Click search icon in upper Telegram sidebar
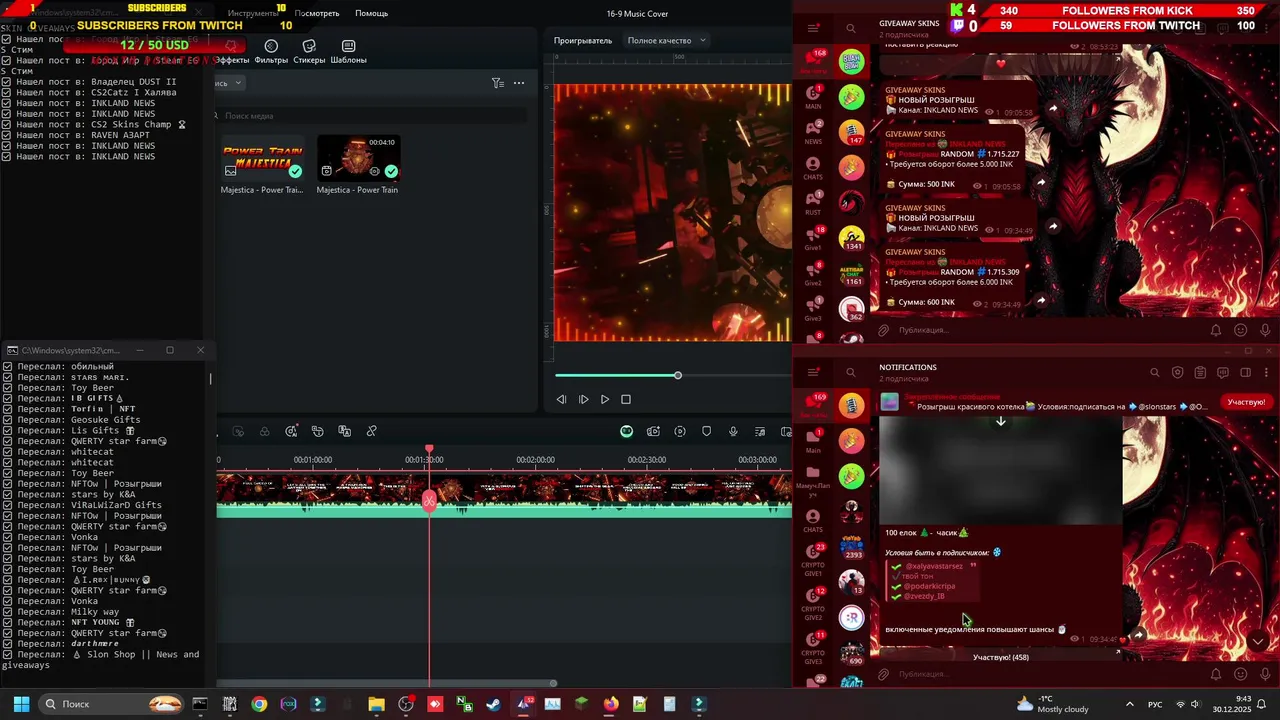The width and height of the screenshot is (1280, 720). tap(851, 28)
